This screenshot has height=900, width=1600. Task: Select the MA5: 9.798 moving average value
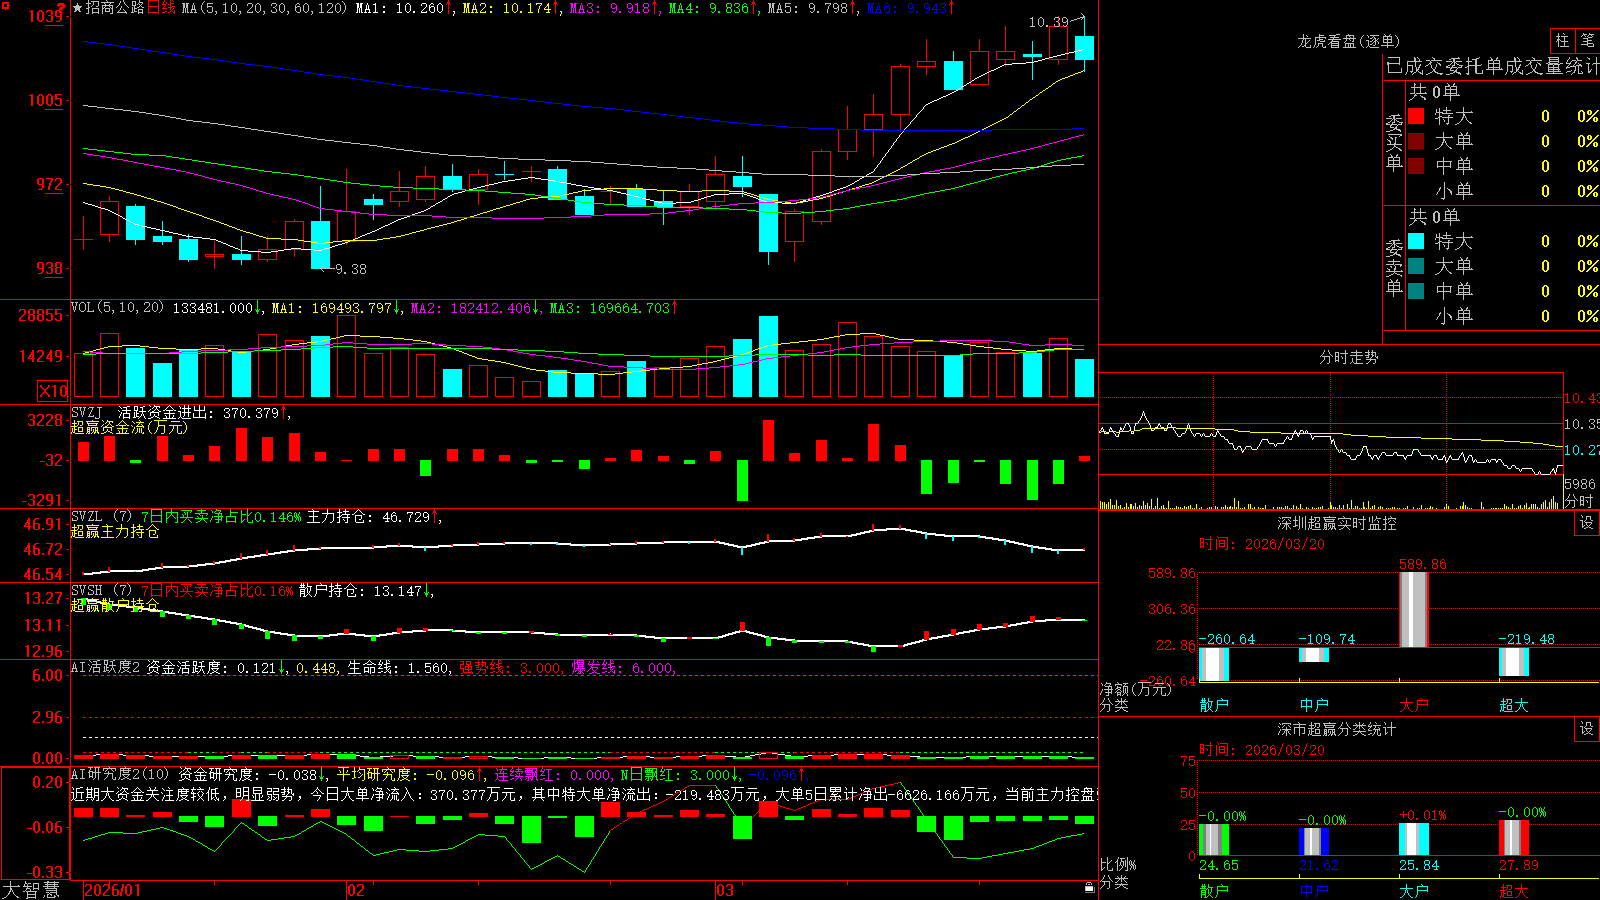click(x=812, y=8)
